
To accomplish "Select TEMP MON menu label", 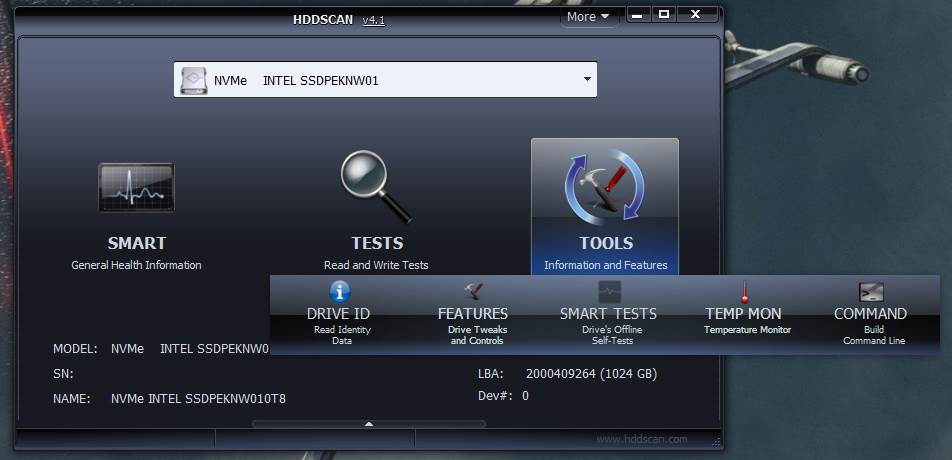I will coord(743,314).
